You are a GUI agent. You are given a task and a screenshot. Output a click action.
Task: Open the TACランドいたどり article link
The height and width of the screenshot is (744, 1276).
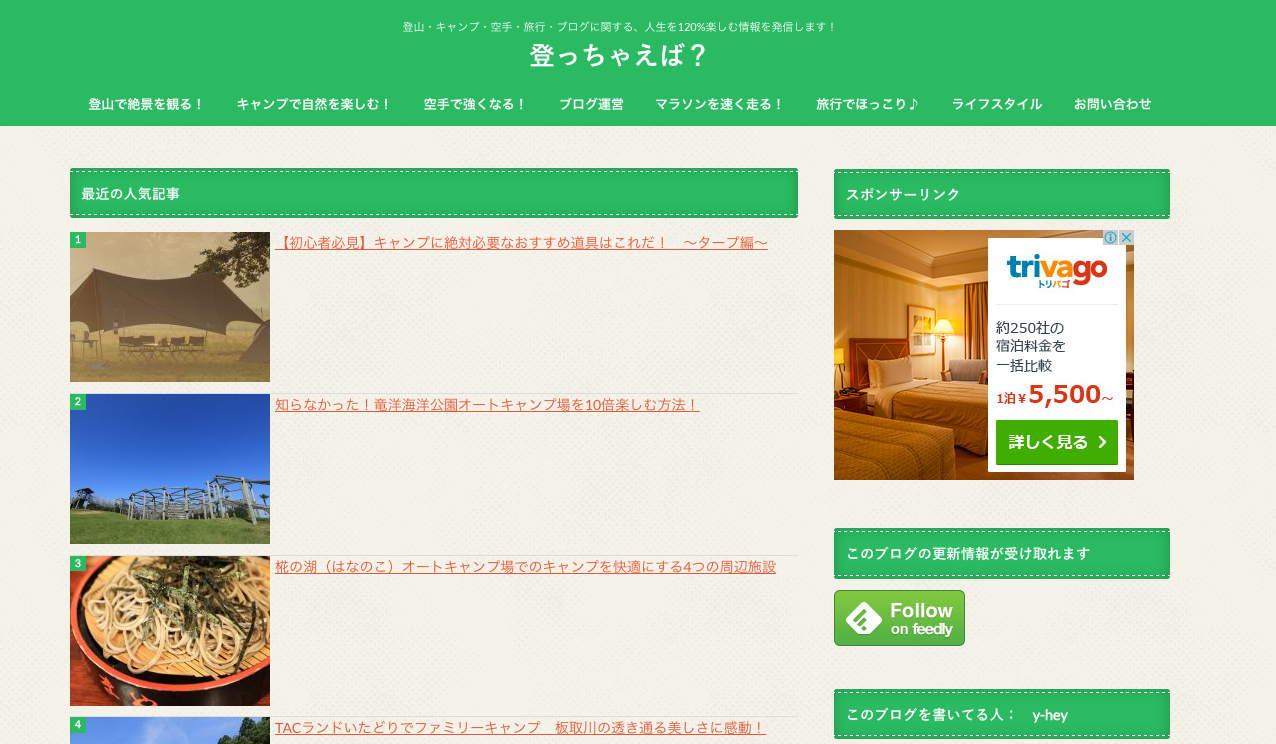point(520,728)
